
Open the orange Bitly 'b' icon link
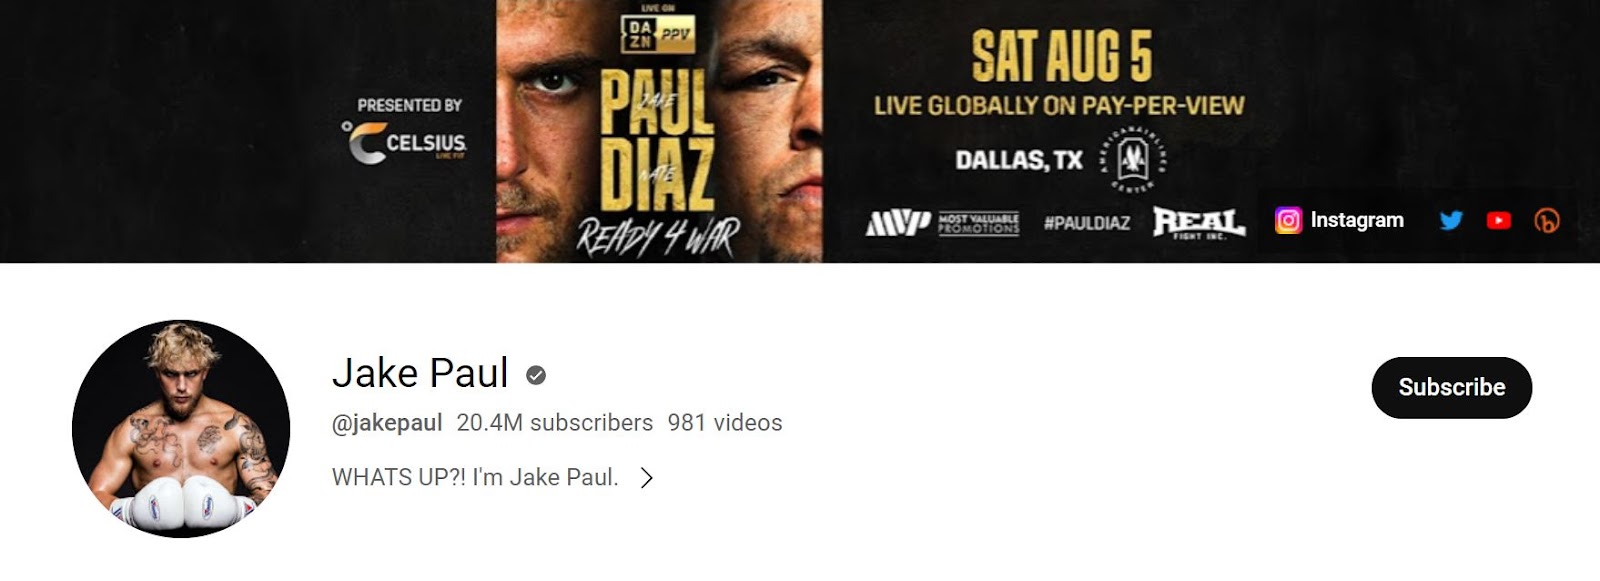coord(1546,220)
